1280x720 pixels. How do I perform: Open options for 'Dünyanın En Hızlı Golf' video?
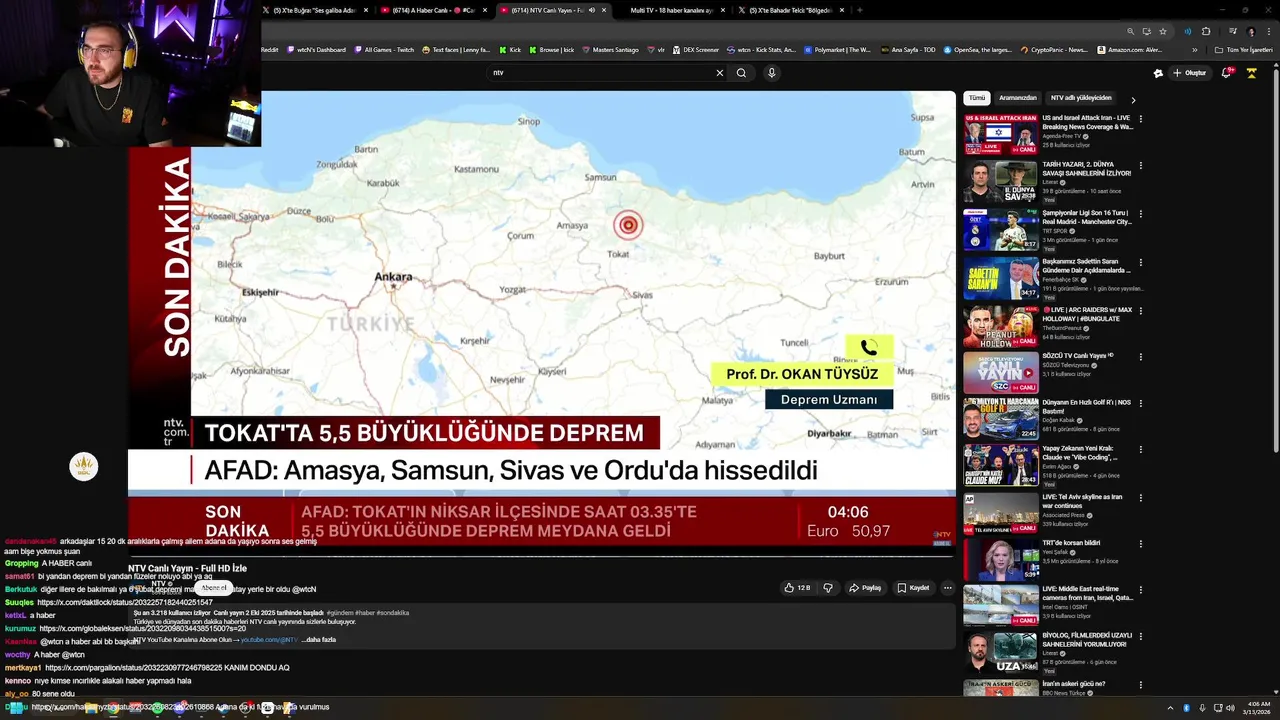pos(1140,404)
